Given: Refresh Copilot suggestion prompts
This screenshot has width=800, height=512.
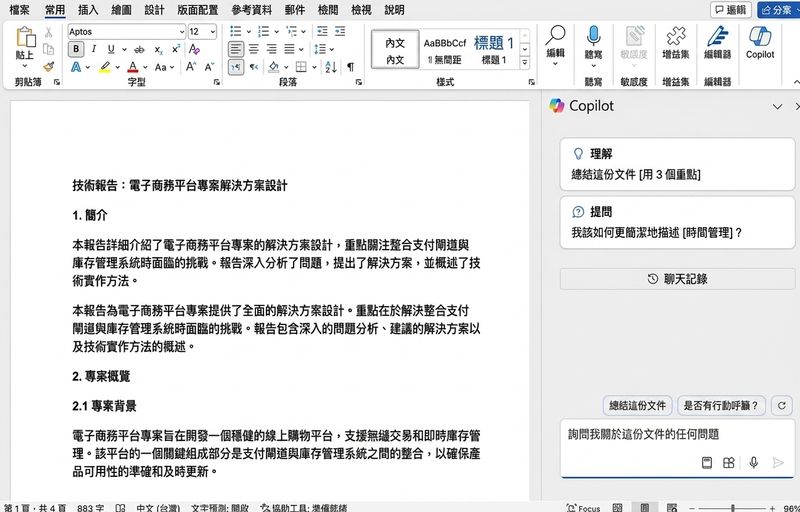Looking at the screenshot, I should tap(782, 406).
